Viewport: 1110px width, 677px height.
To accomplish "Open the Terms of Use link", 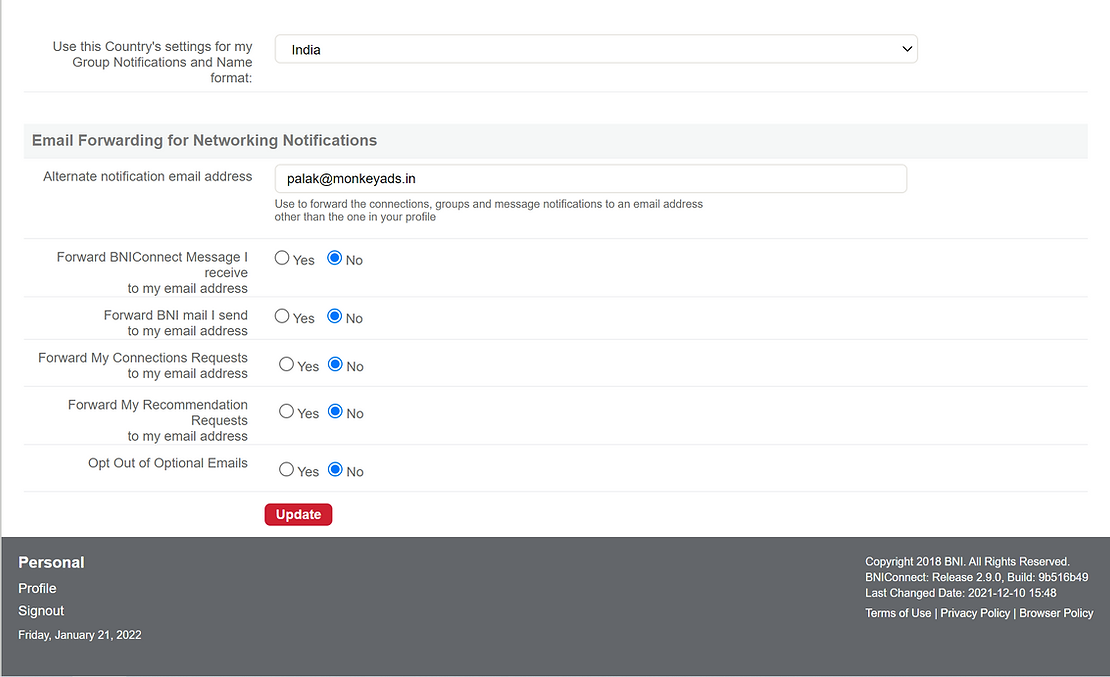I will pyautogui.click(x=898, y=613).
